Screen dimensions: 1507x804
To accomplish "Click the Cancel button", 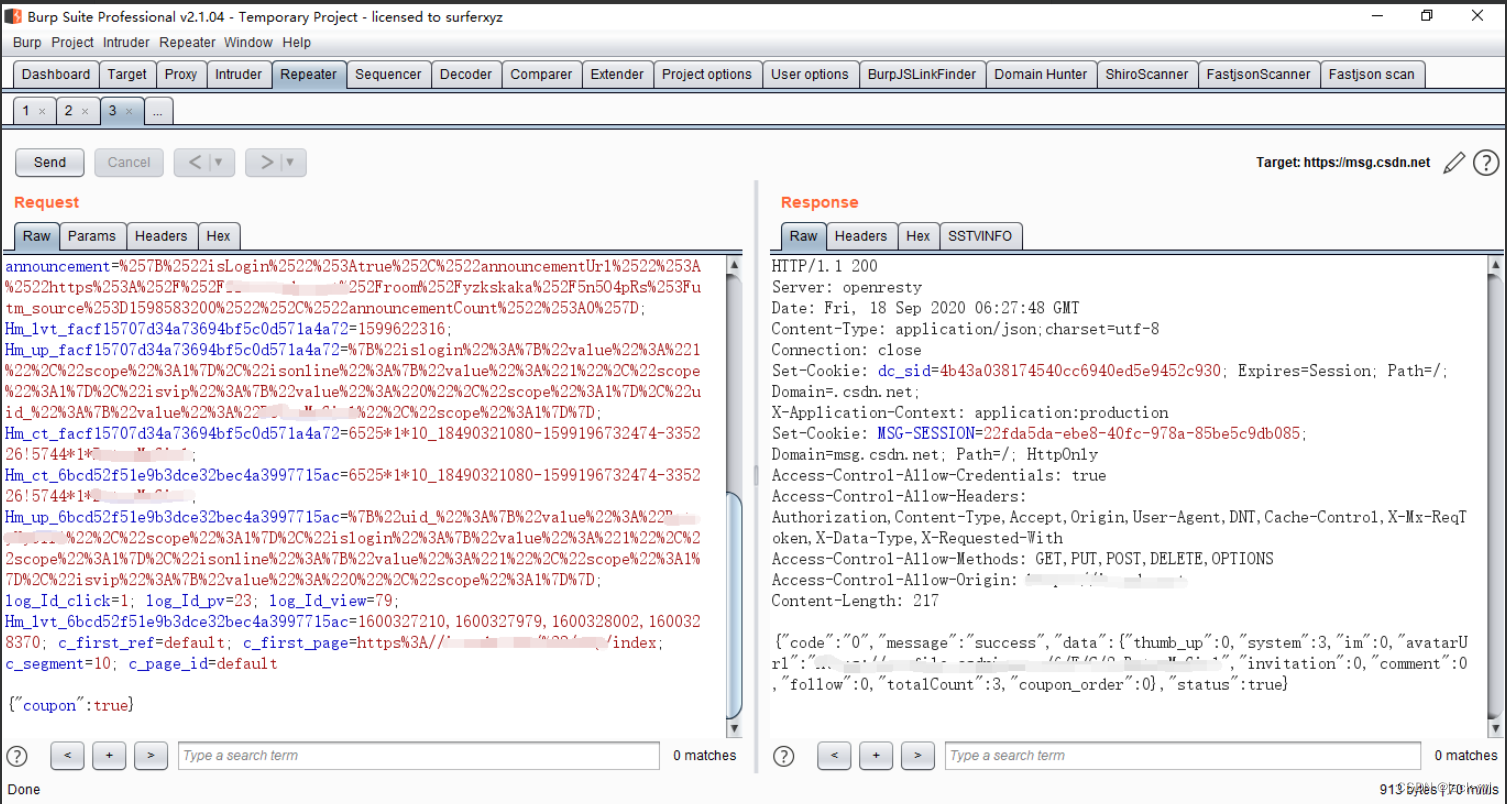I will 129,162.
